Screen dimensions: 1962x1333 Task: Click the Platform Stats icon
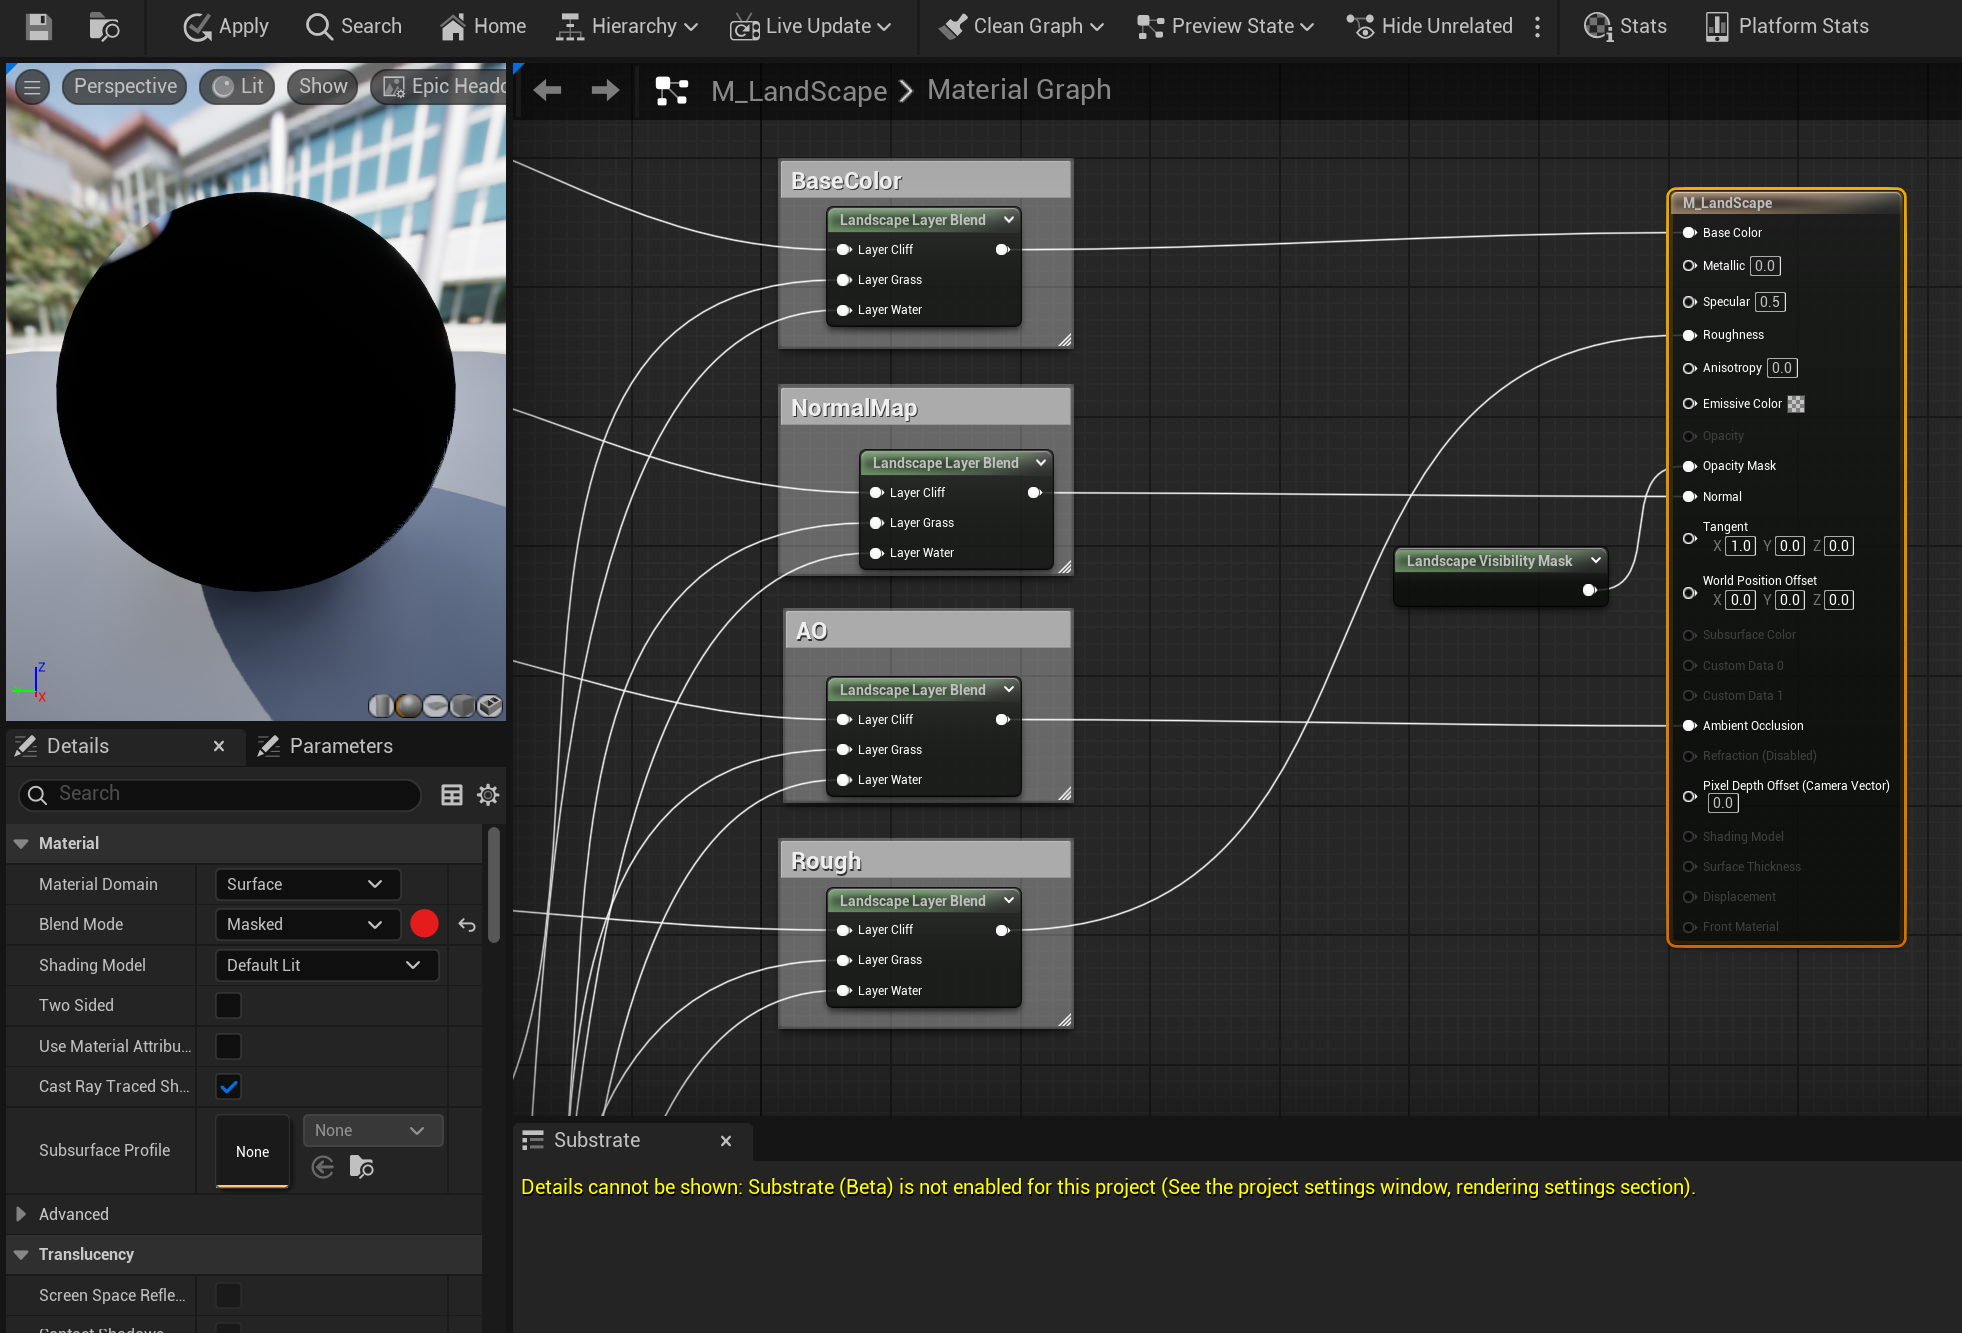tap(1716, 26)
